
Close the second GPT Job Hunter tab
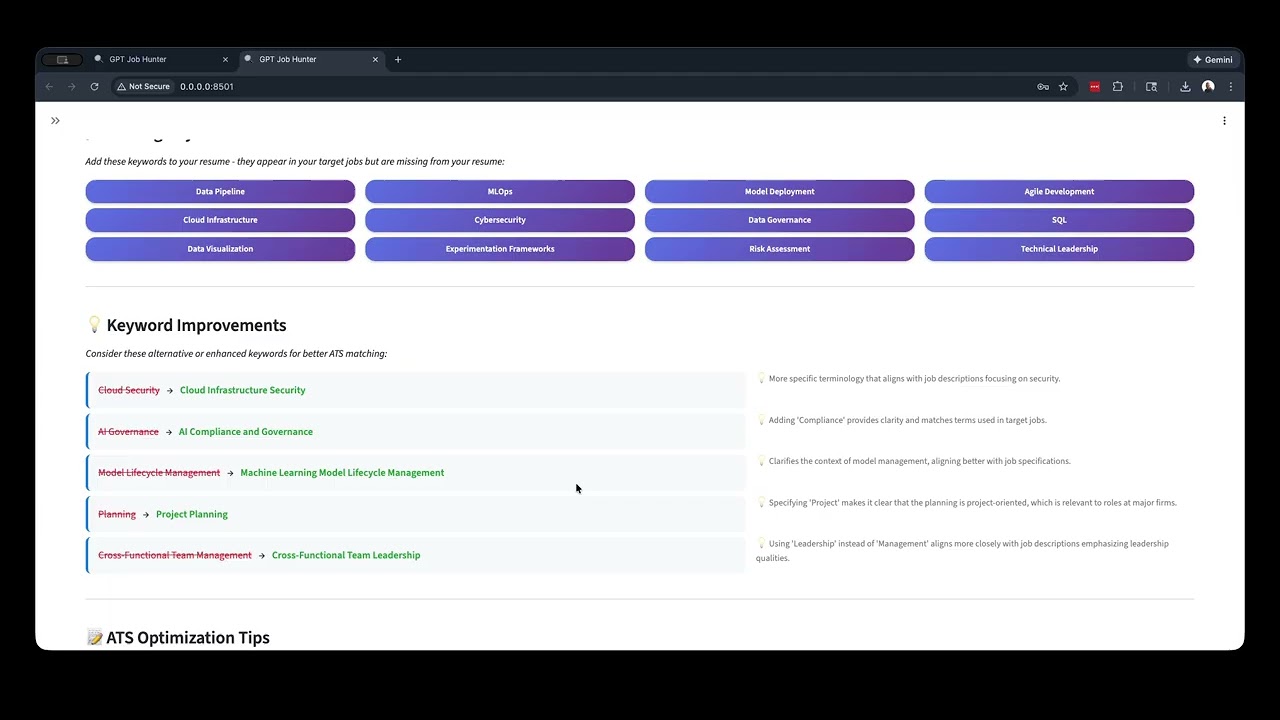click(375, 59)
